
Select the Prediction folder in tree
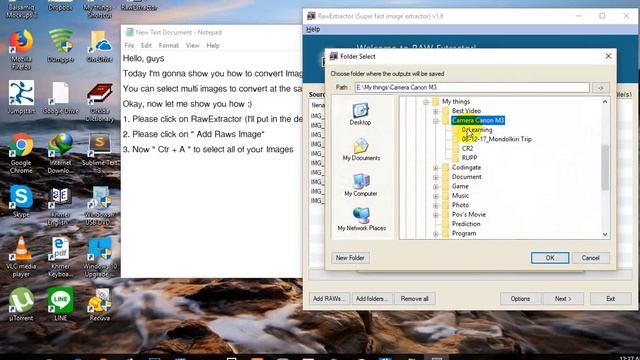coord(466,224)
